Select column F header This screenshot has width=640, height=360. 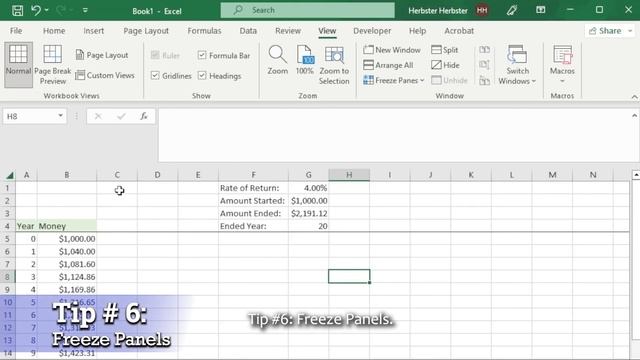[x=253, y=175]
